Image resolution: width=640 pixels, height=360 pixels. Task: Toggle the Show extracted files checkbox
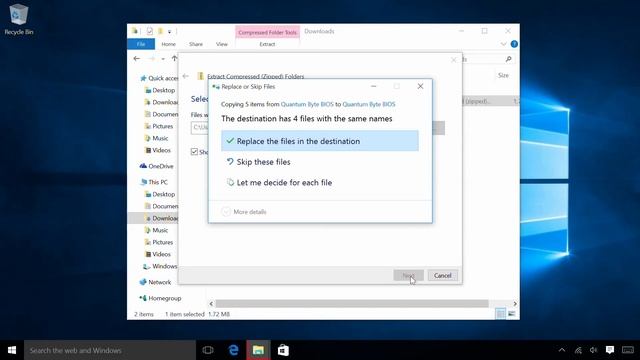194,151
